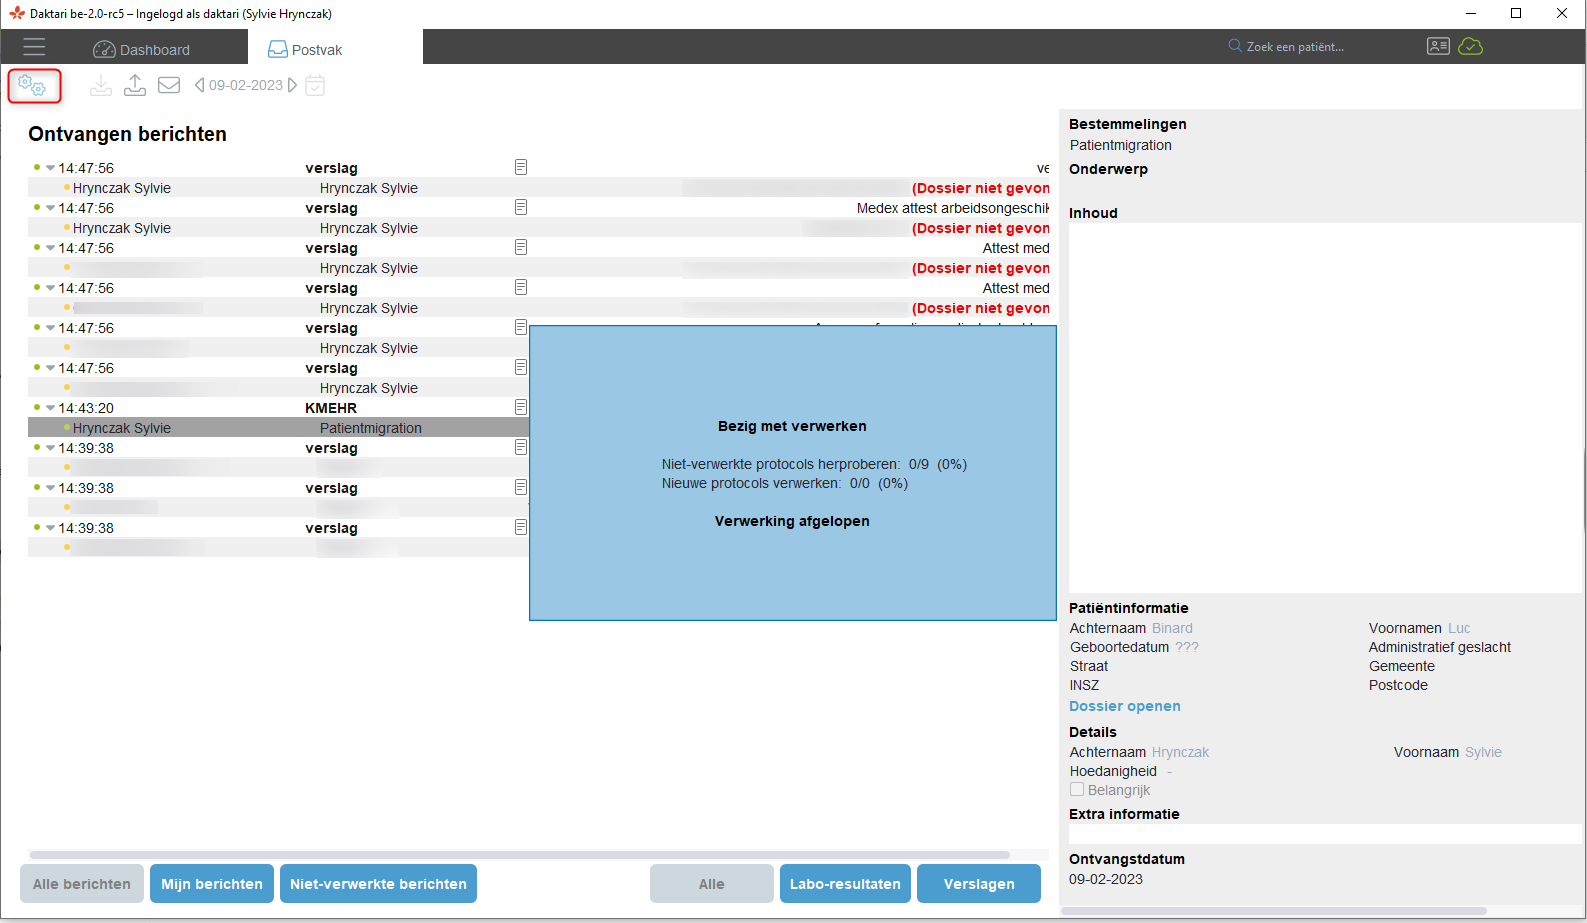Click the Extra informatie field
The width and height of the screenshot is (1587, 923).
click(1325, 834)
